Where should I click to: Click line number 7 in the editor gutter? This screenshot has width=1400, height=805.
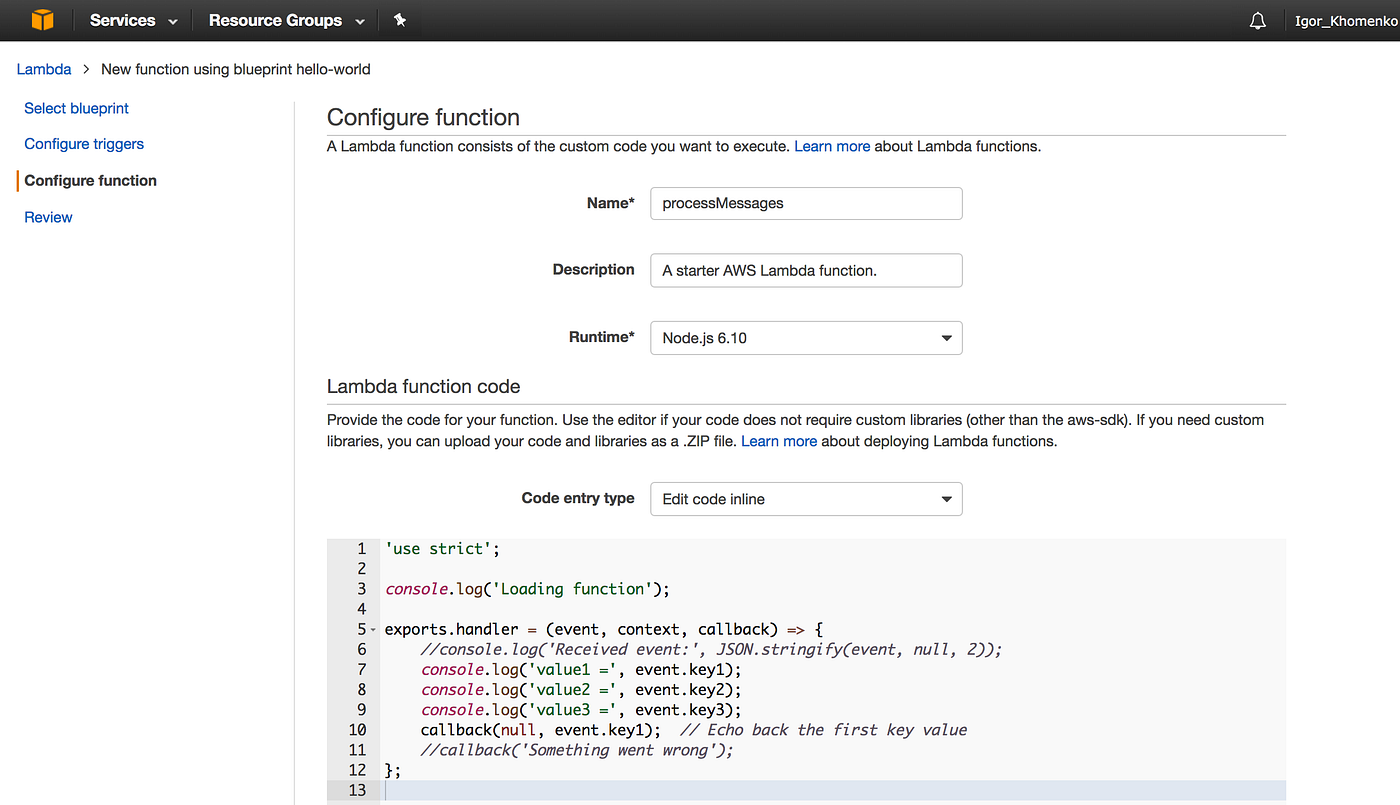click(x=357, y=669)
